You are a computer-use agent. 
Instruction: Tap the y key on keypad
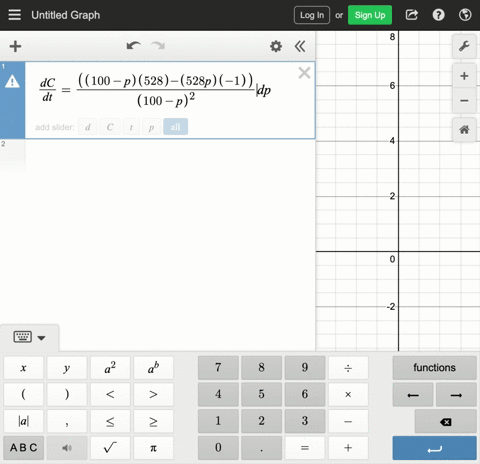pyautogui.click(x=67, y=368)
